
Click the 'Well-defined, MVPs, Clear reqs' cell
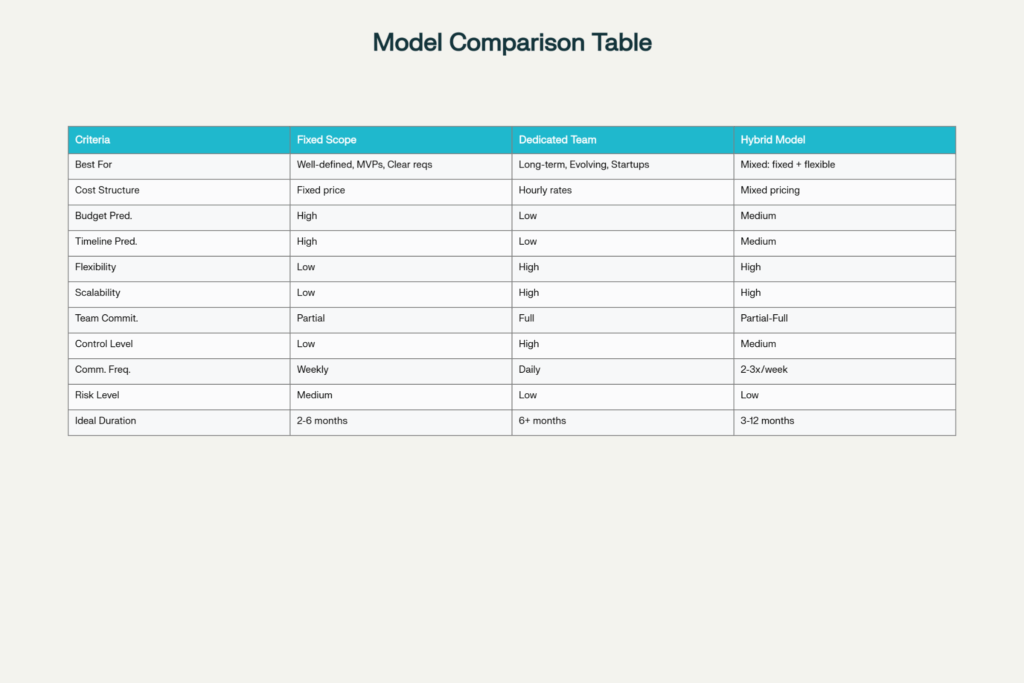364,165
